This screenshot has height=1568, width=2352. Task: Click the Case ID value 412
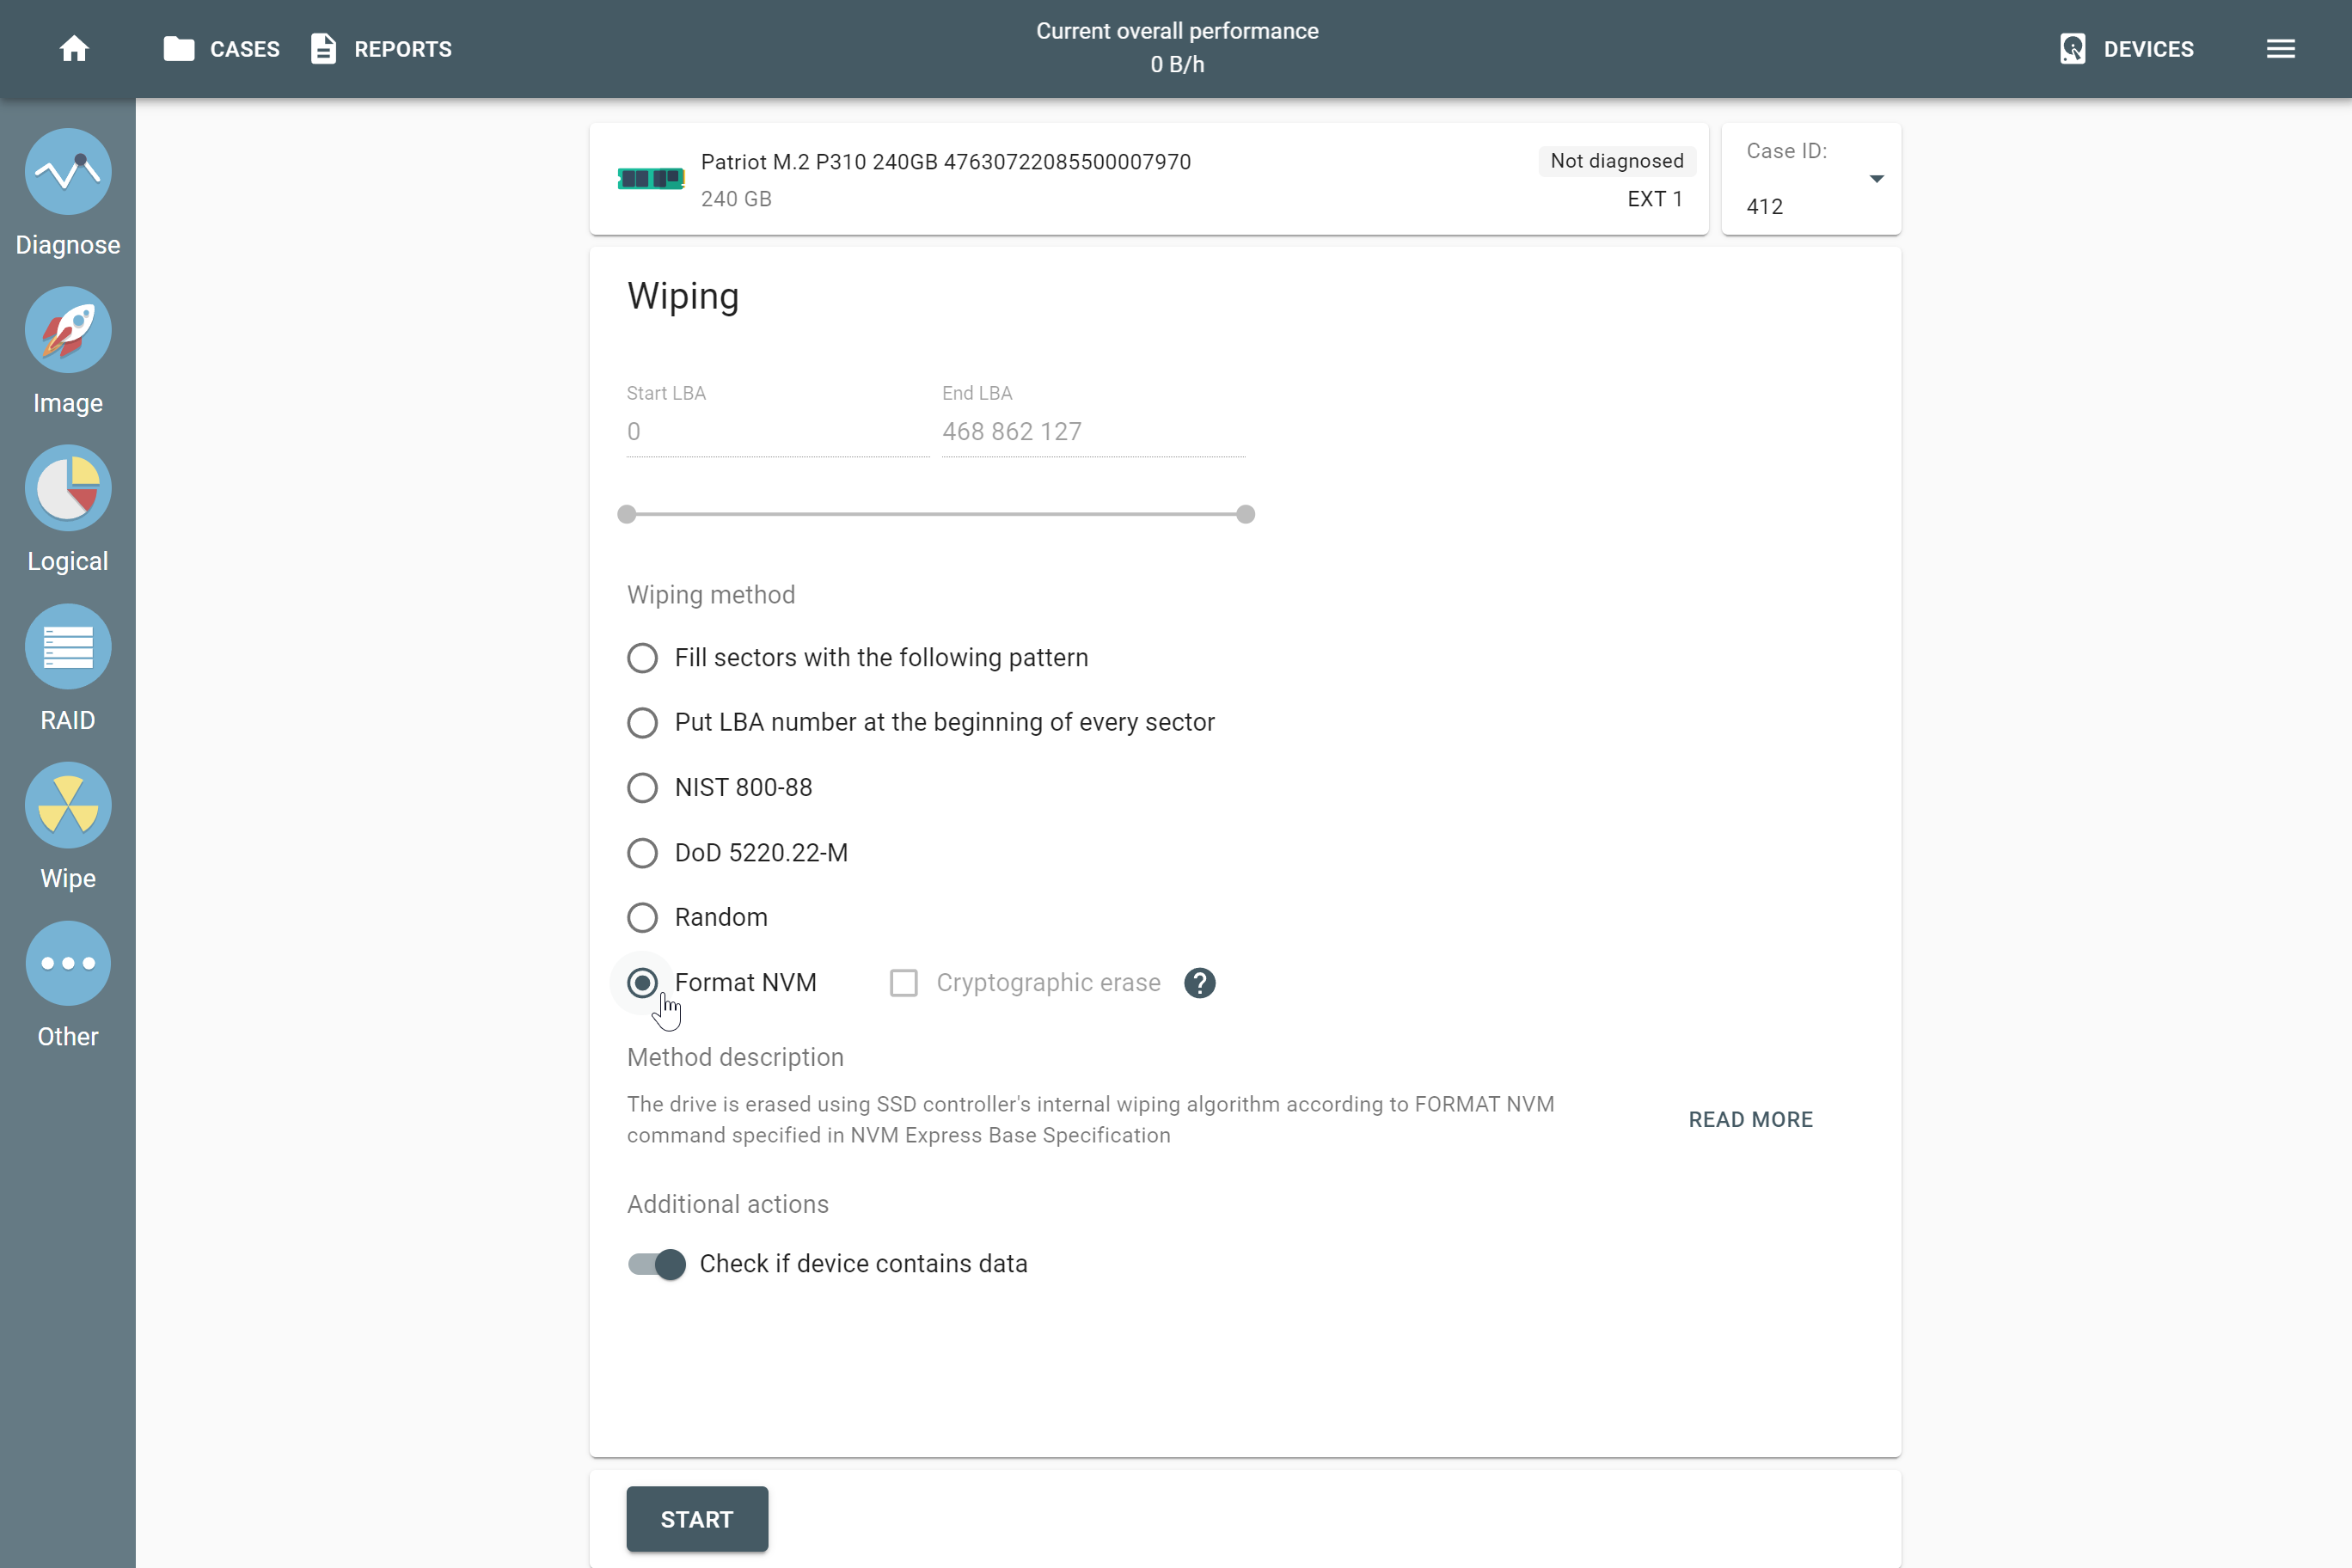[1764, 206]
